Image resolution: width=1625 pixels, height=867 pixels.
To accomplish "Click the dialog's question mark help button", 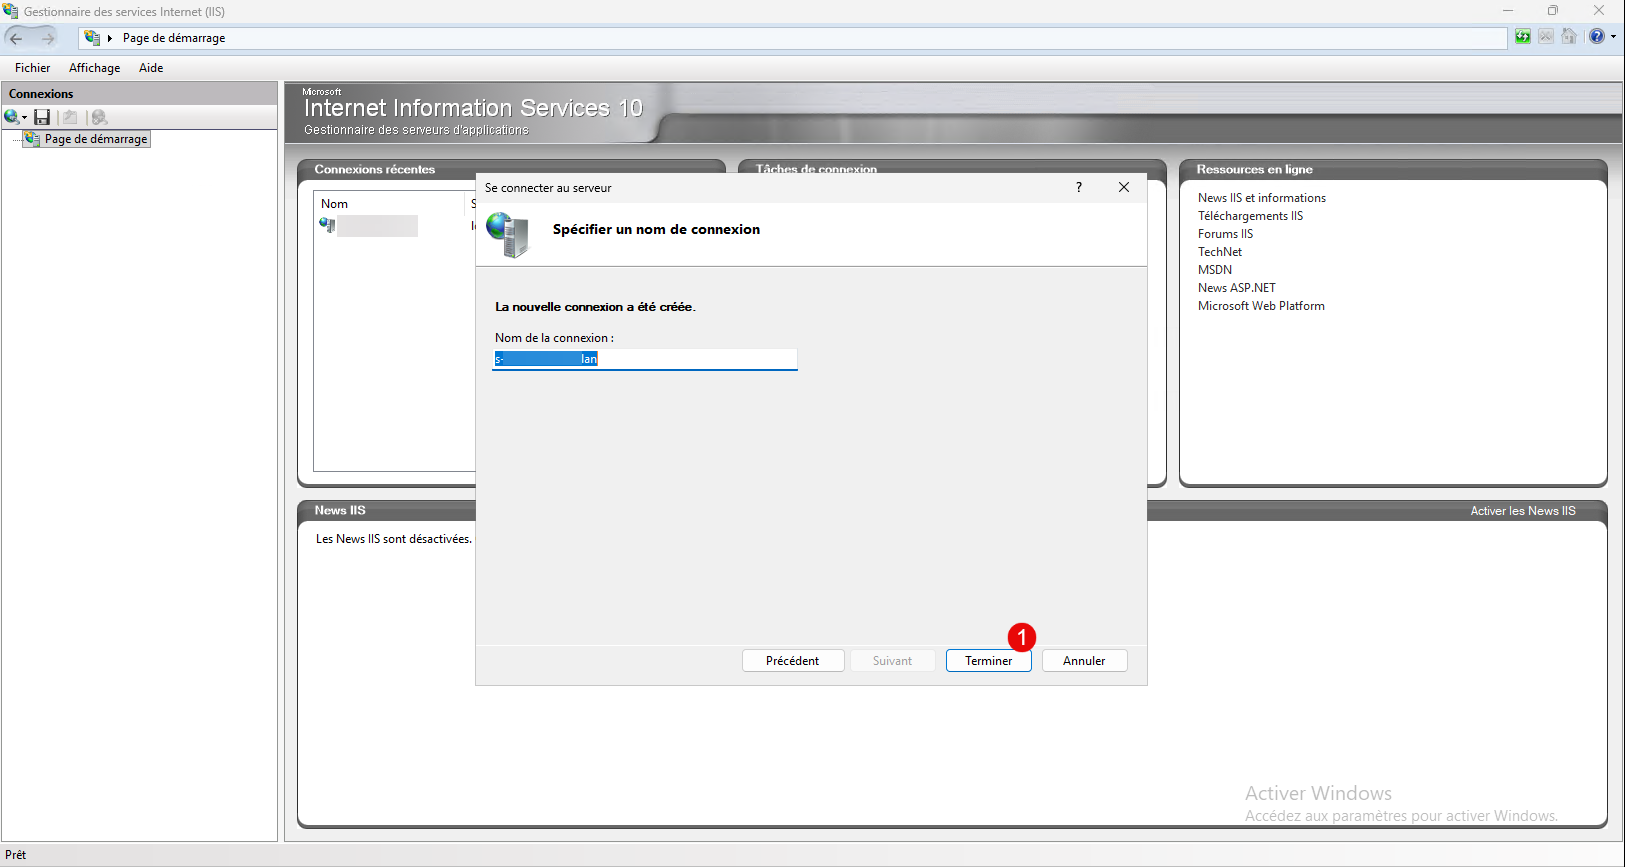I will [x=1078, y=187].
